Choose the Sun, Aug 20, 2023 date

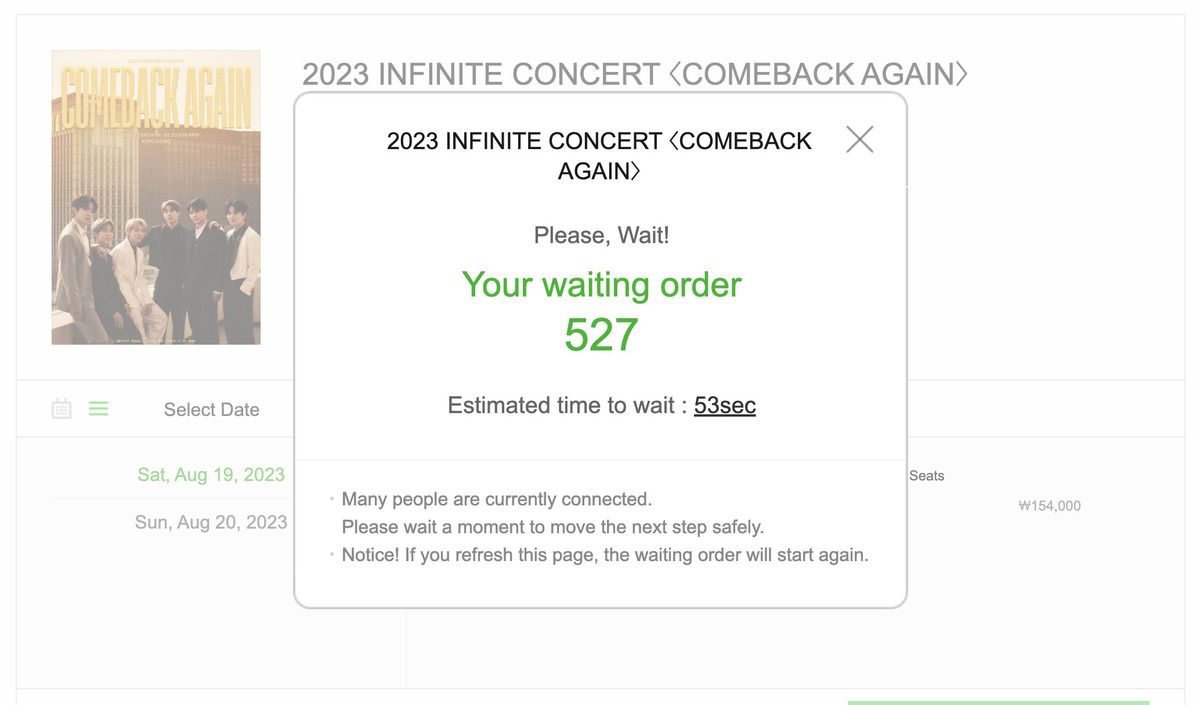pos(211,522)
